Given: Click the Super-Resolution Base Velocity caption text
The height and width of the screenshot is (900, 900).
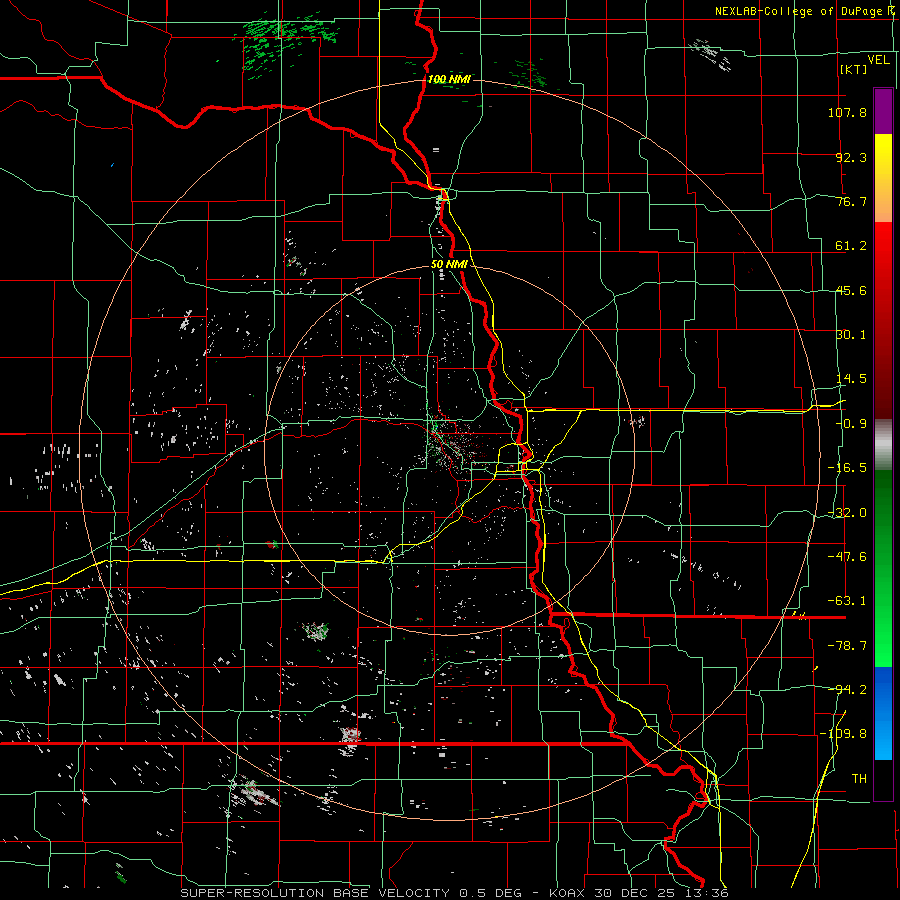Looking at the screenshot, I should 454,893.
